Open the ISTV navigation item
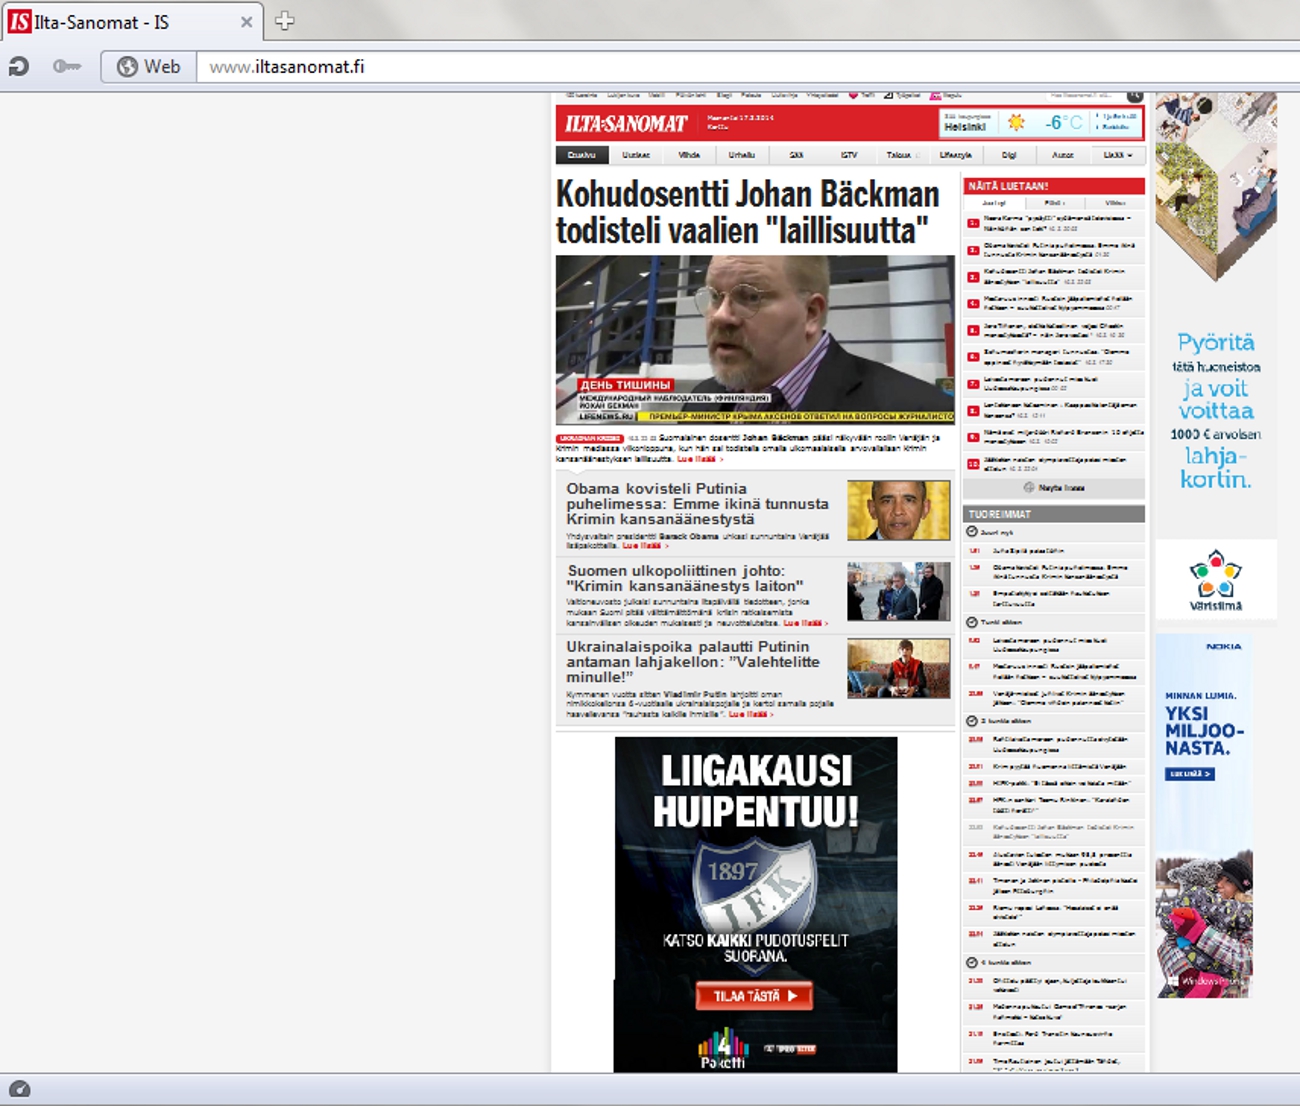1300x1106 pixels. click(849, 155)
